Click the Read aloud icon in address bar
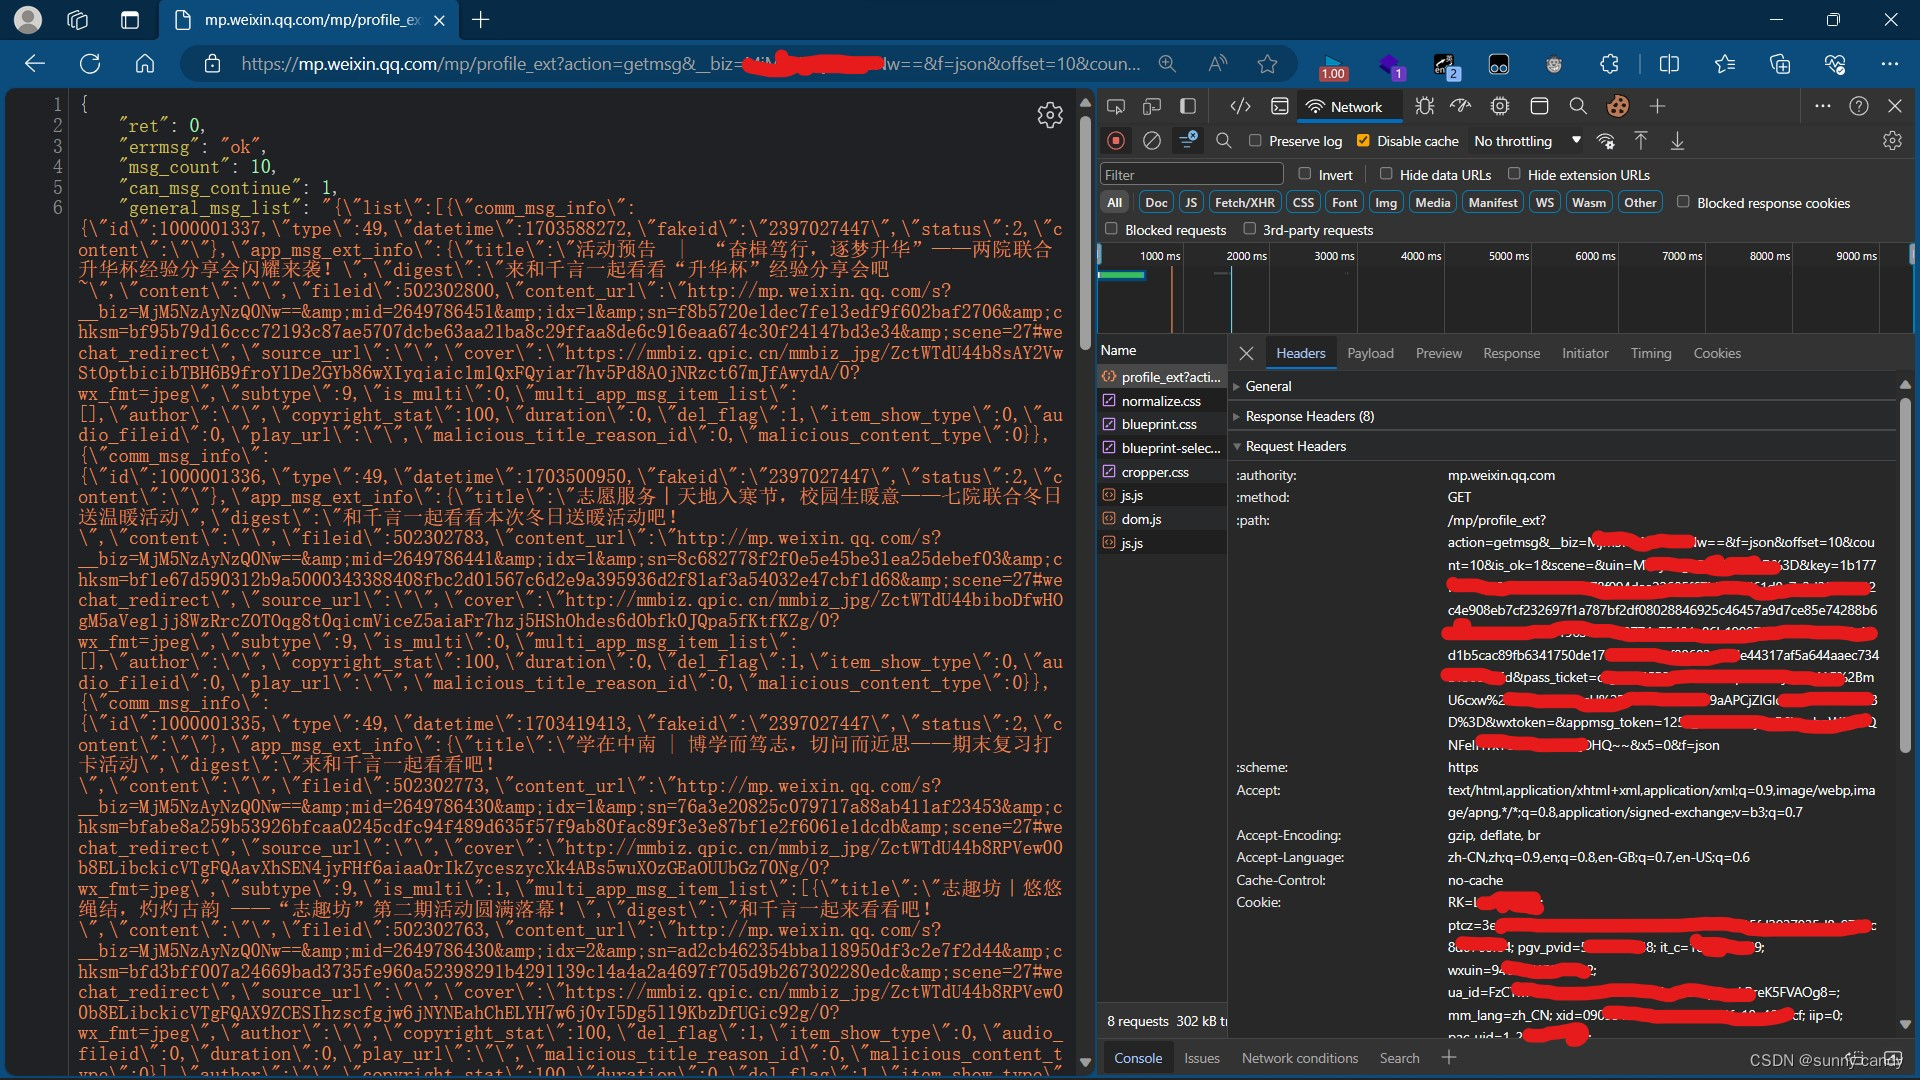Viewport: 1920px width, 1080px height. (1217, 64)
